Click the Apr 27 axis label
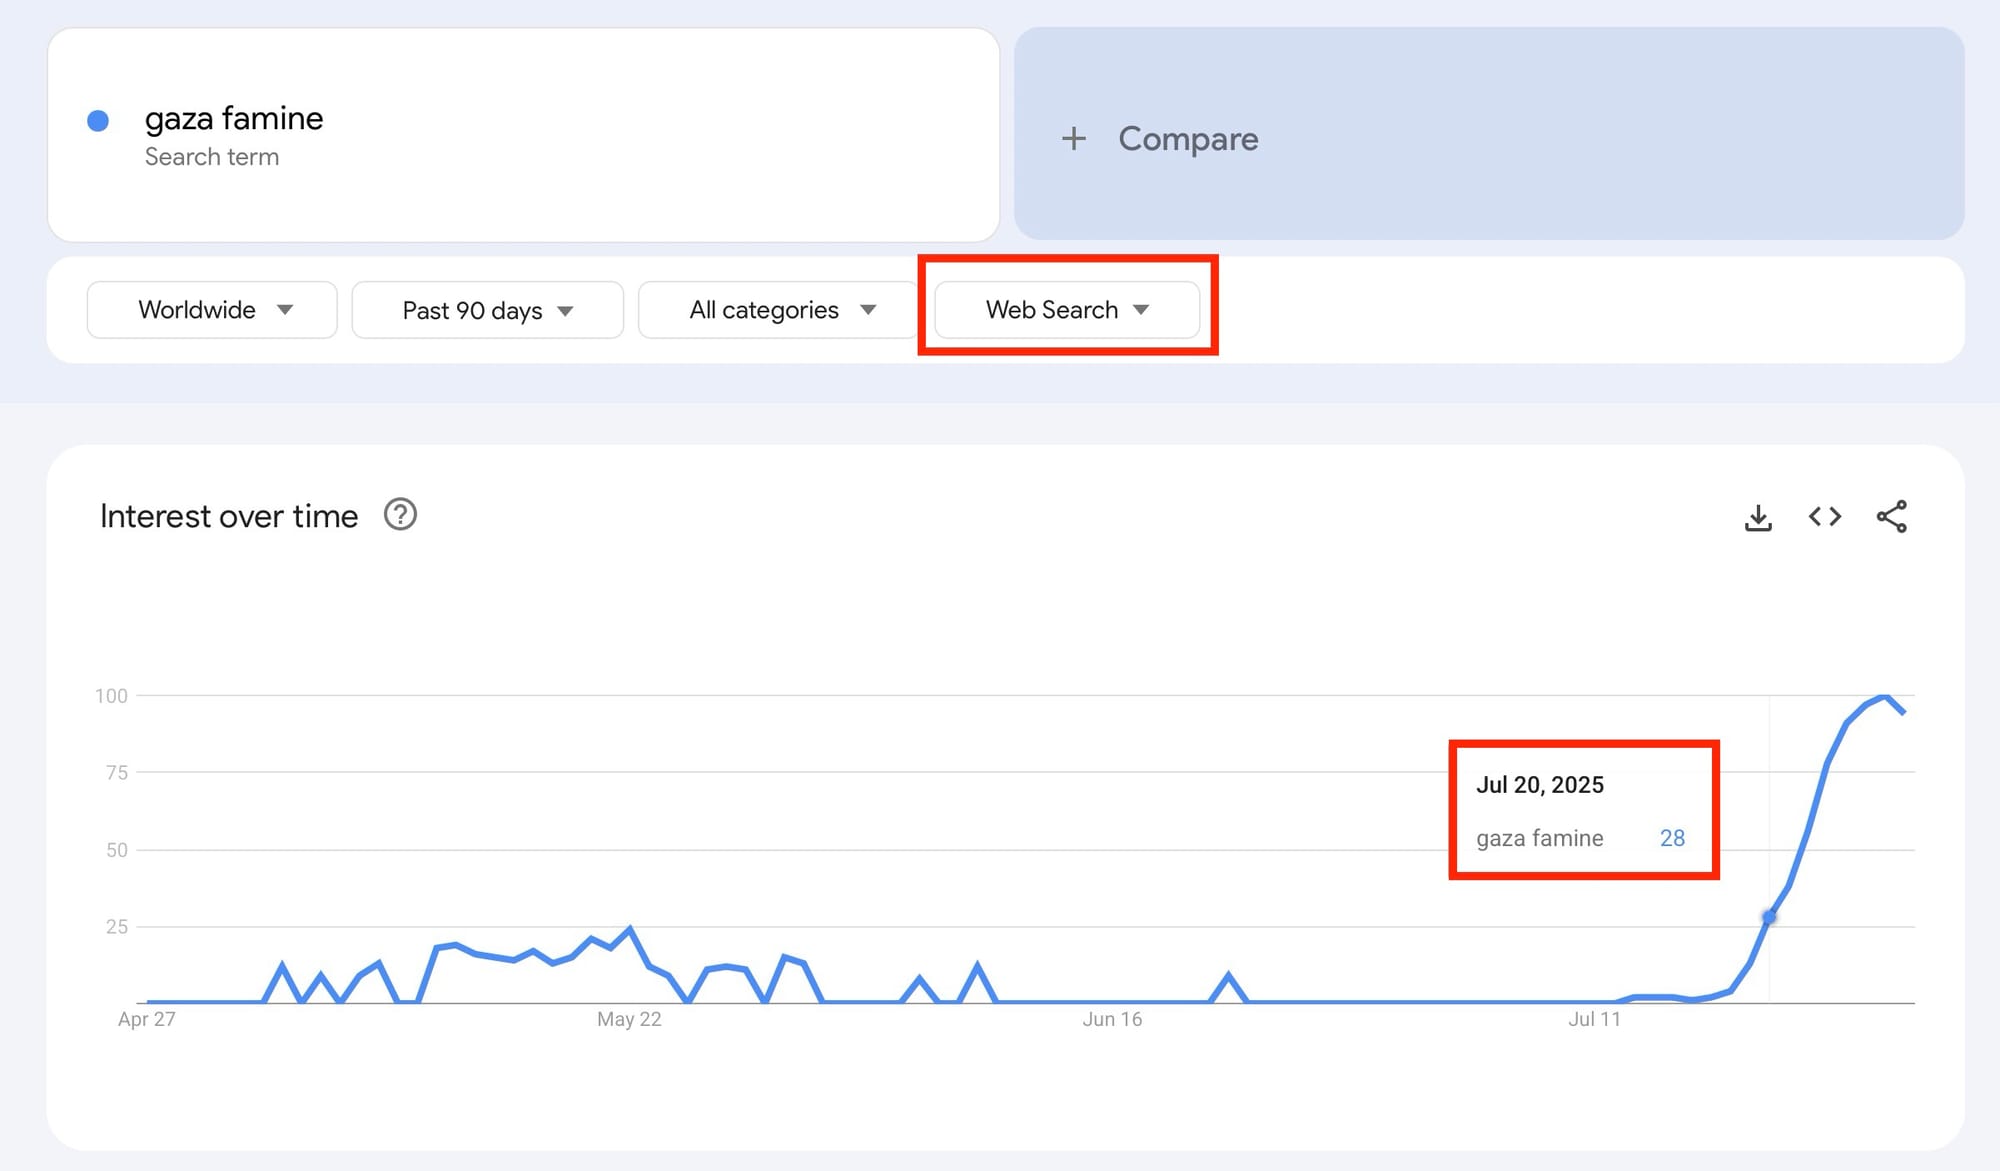 coord(147,1019)
